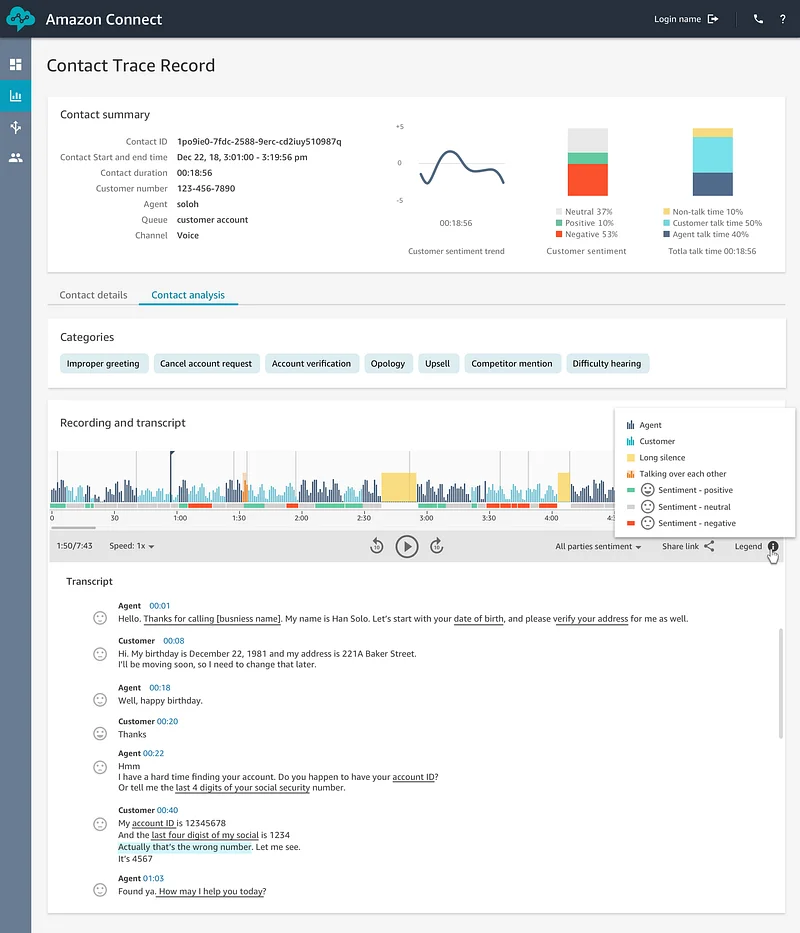
Task: Click the customer number 123-456-7890
Action: coord(206,189)
